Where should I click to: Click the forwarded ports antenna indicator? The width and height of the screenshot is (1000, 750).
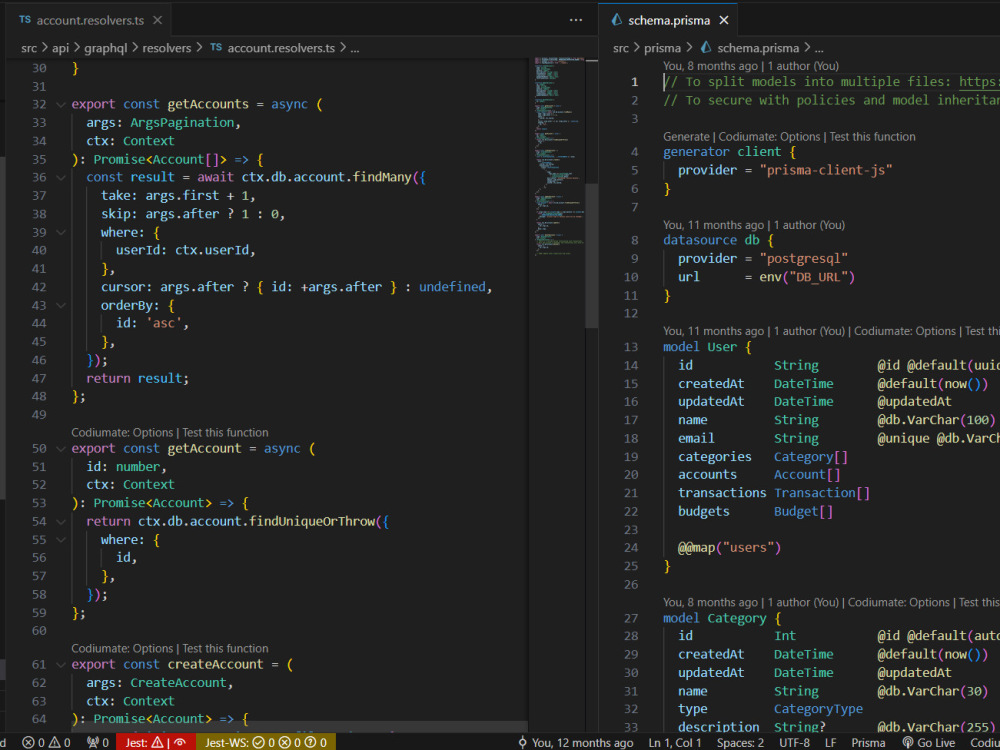click(x=96, y=742)
